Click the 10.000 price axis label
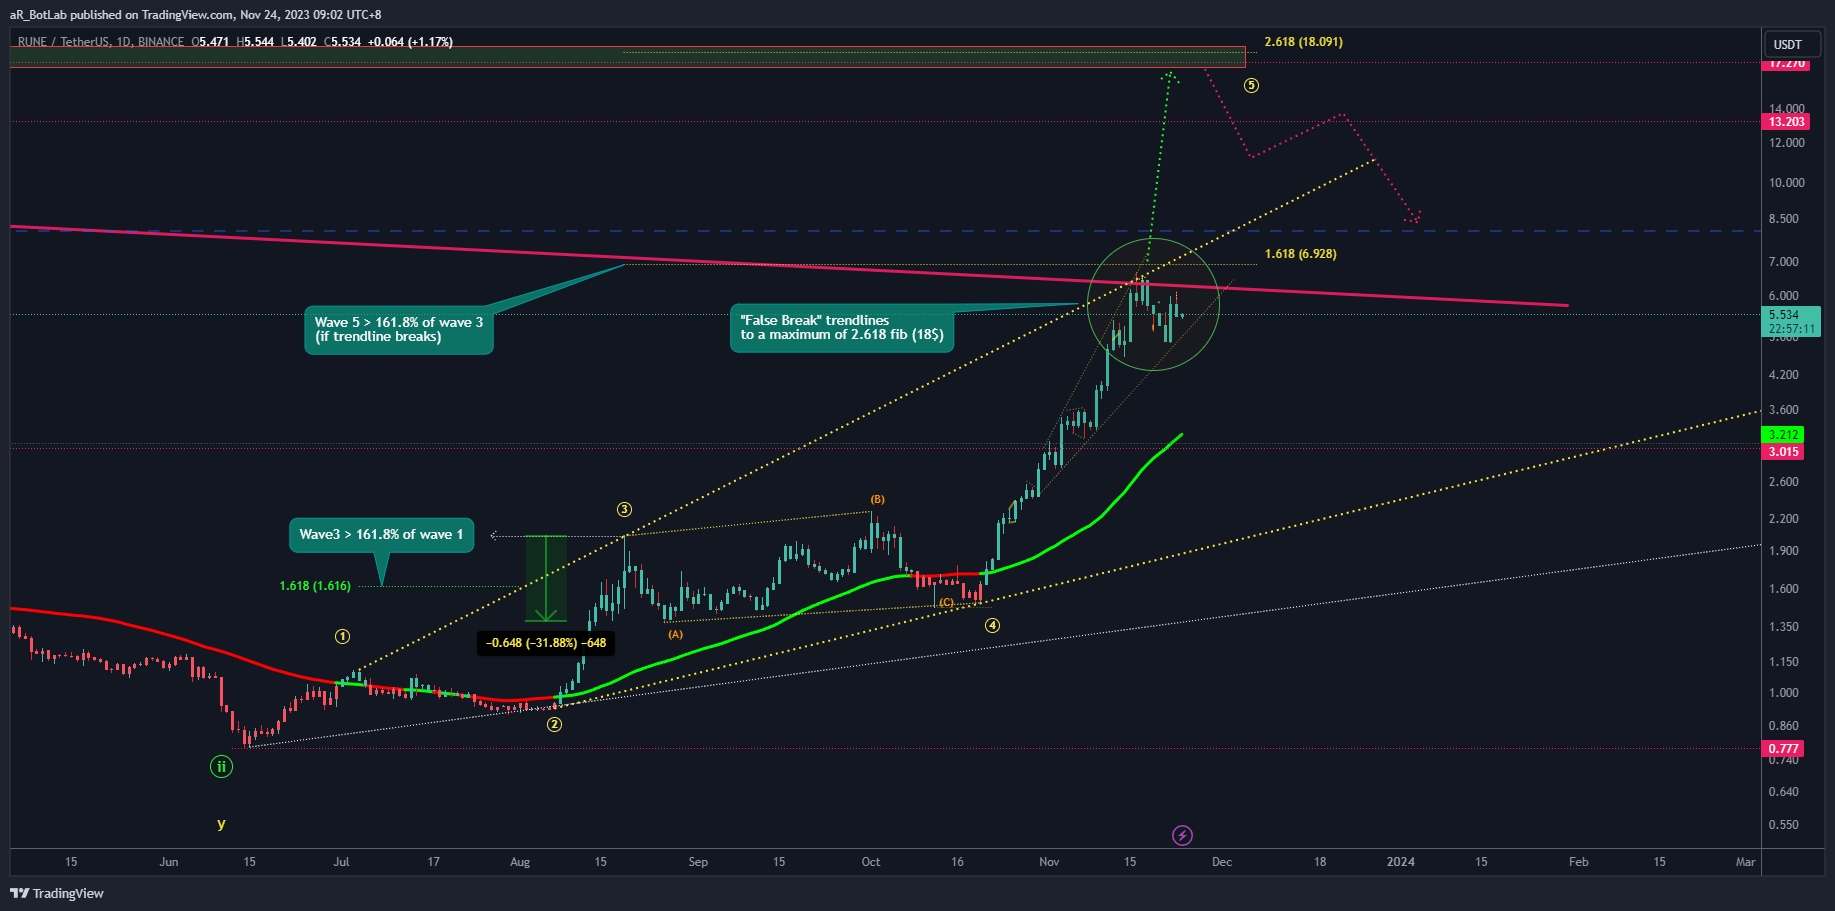The height and width of the screenshot is (911, 1835). (1786, 183)
